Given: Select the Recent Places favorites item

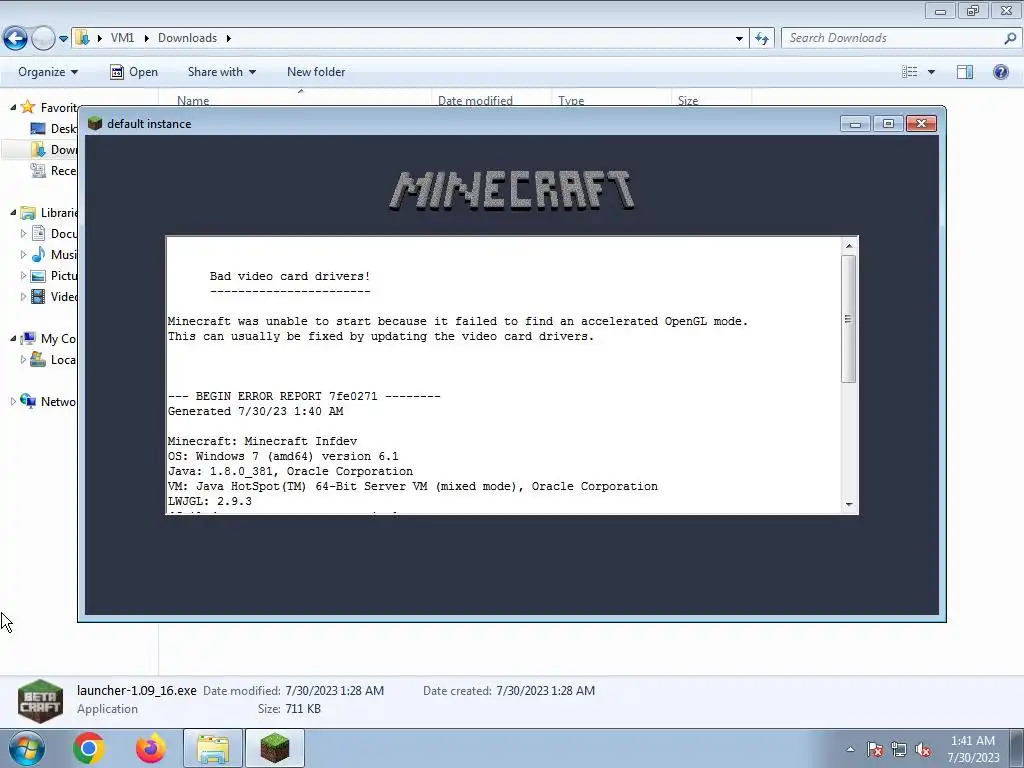Looking at the screenshot, I should click(54, 170).
